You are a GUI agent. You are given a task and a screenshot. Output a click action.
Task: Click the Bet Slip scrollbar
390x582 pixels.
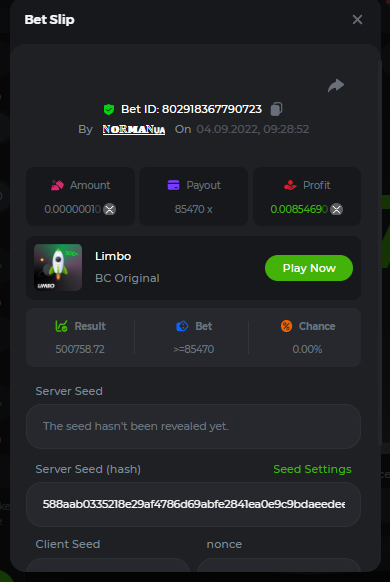379,252
